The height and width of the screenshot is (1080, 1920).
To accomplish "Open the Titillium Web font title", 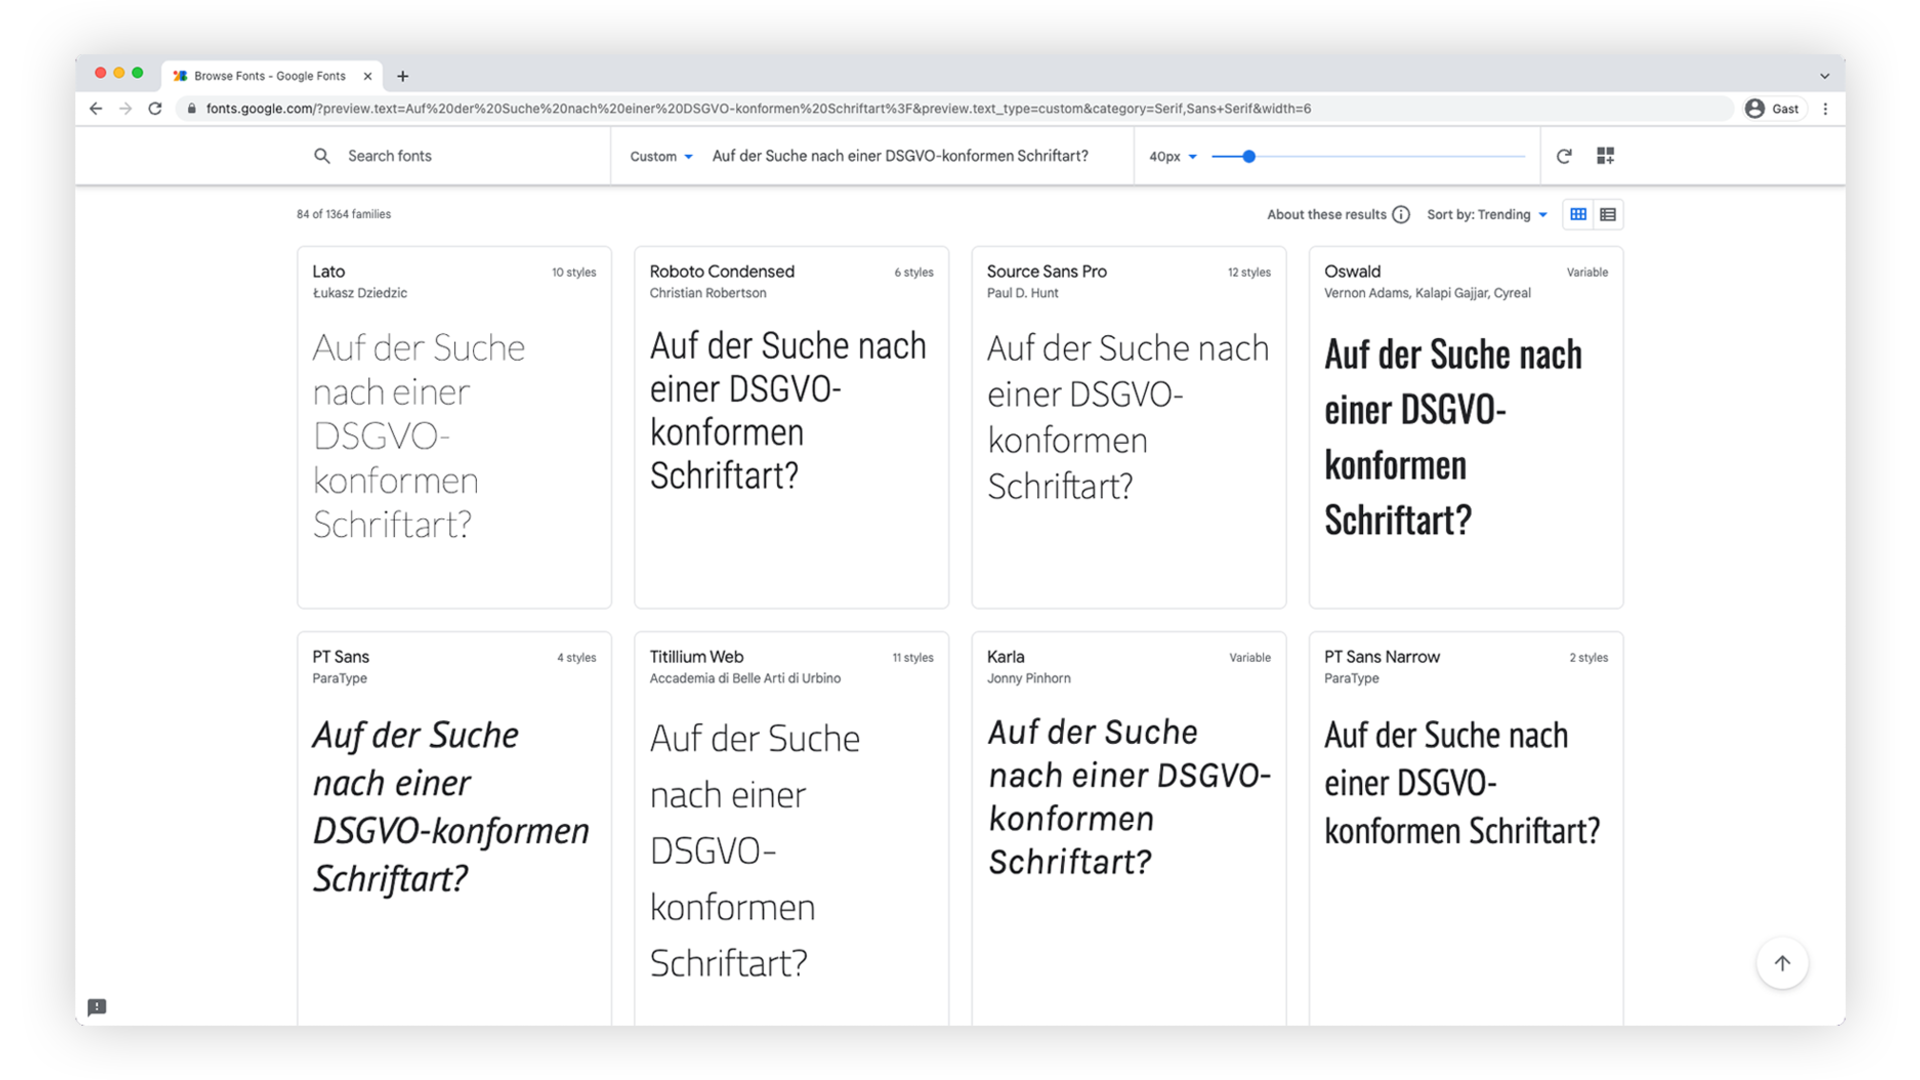I will (697, 657).
